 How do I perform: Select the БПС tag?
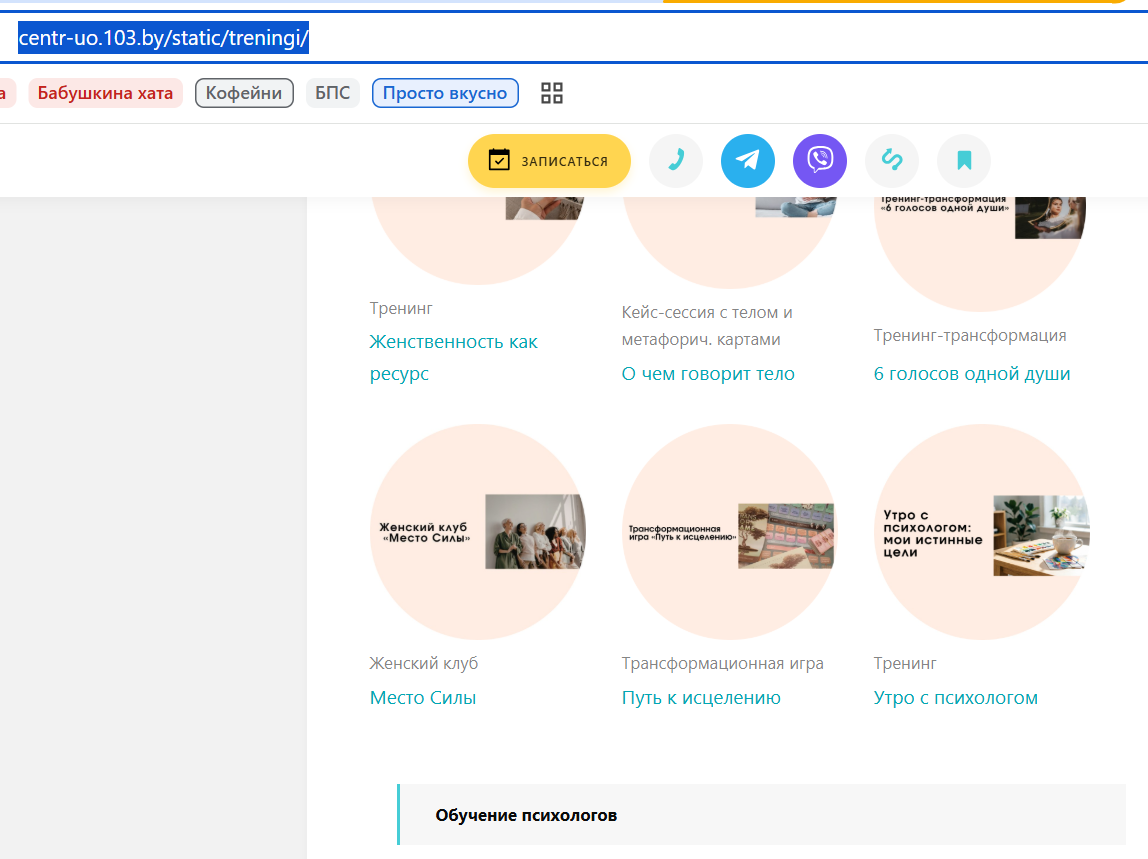pos(332,93)
